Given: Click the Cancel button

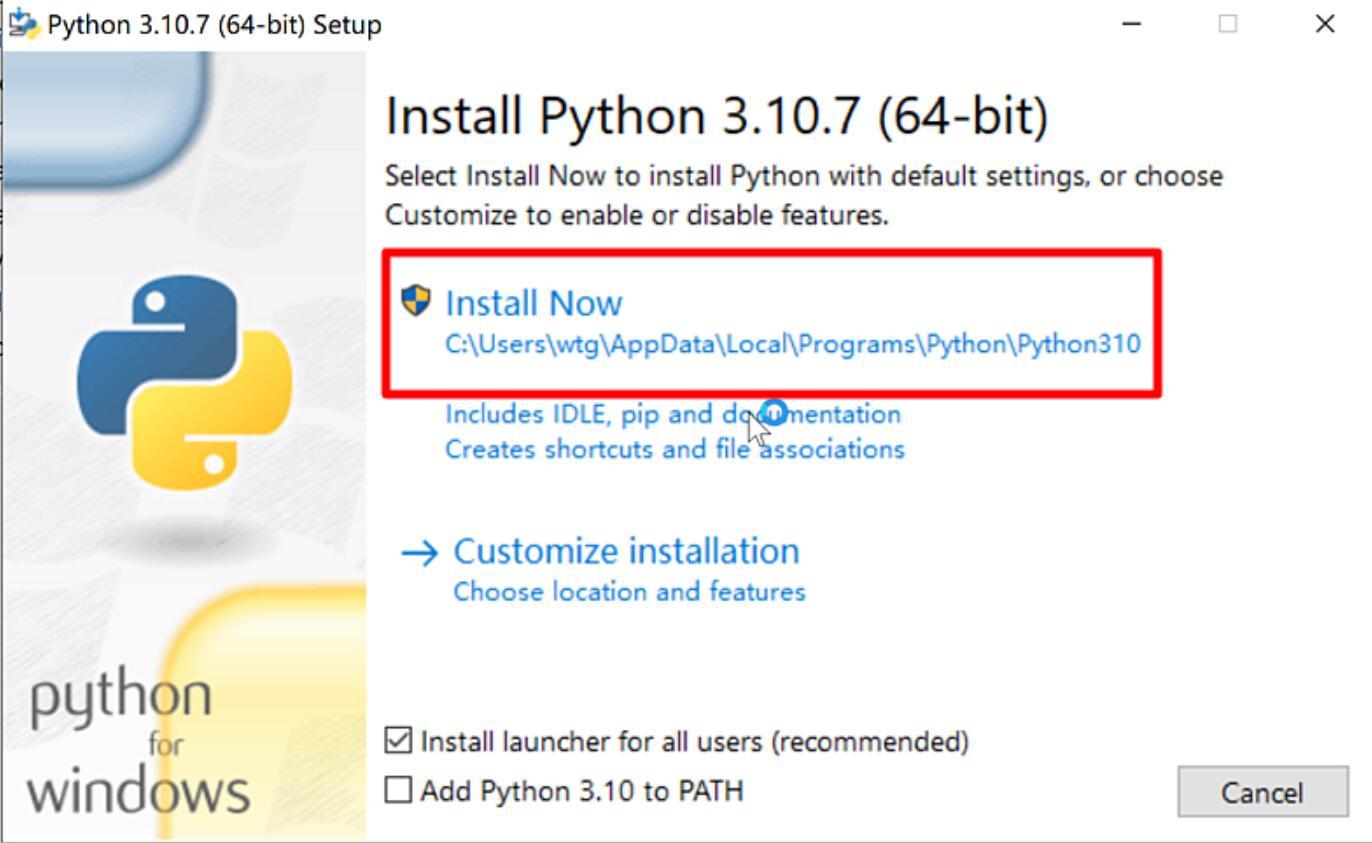Looking at the screenshot, I should [x=1262, y=793].
